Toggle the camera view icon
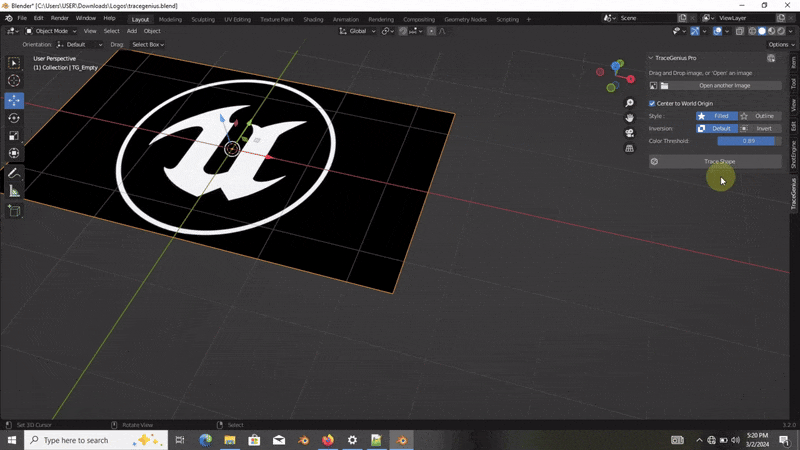 point(630,133)
